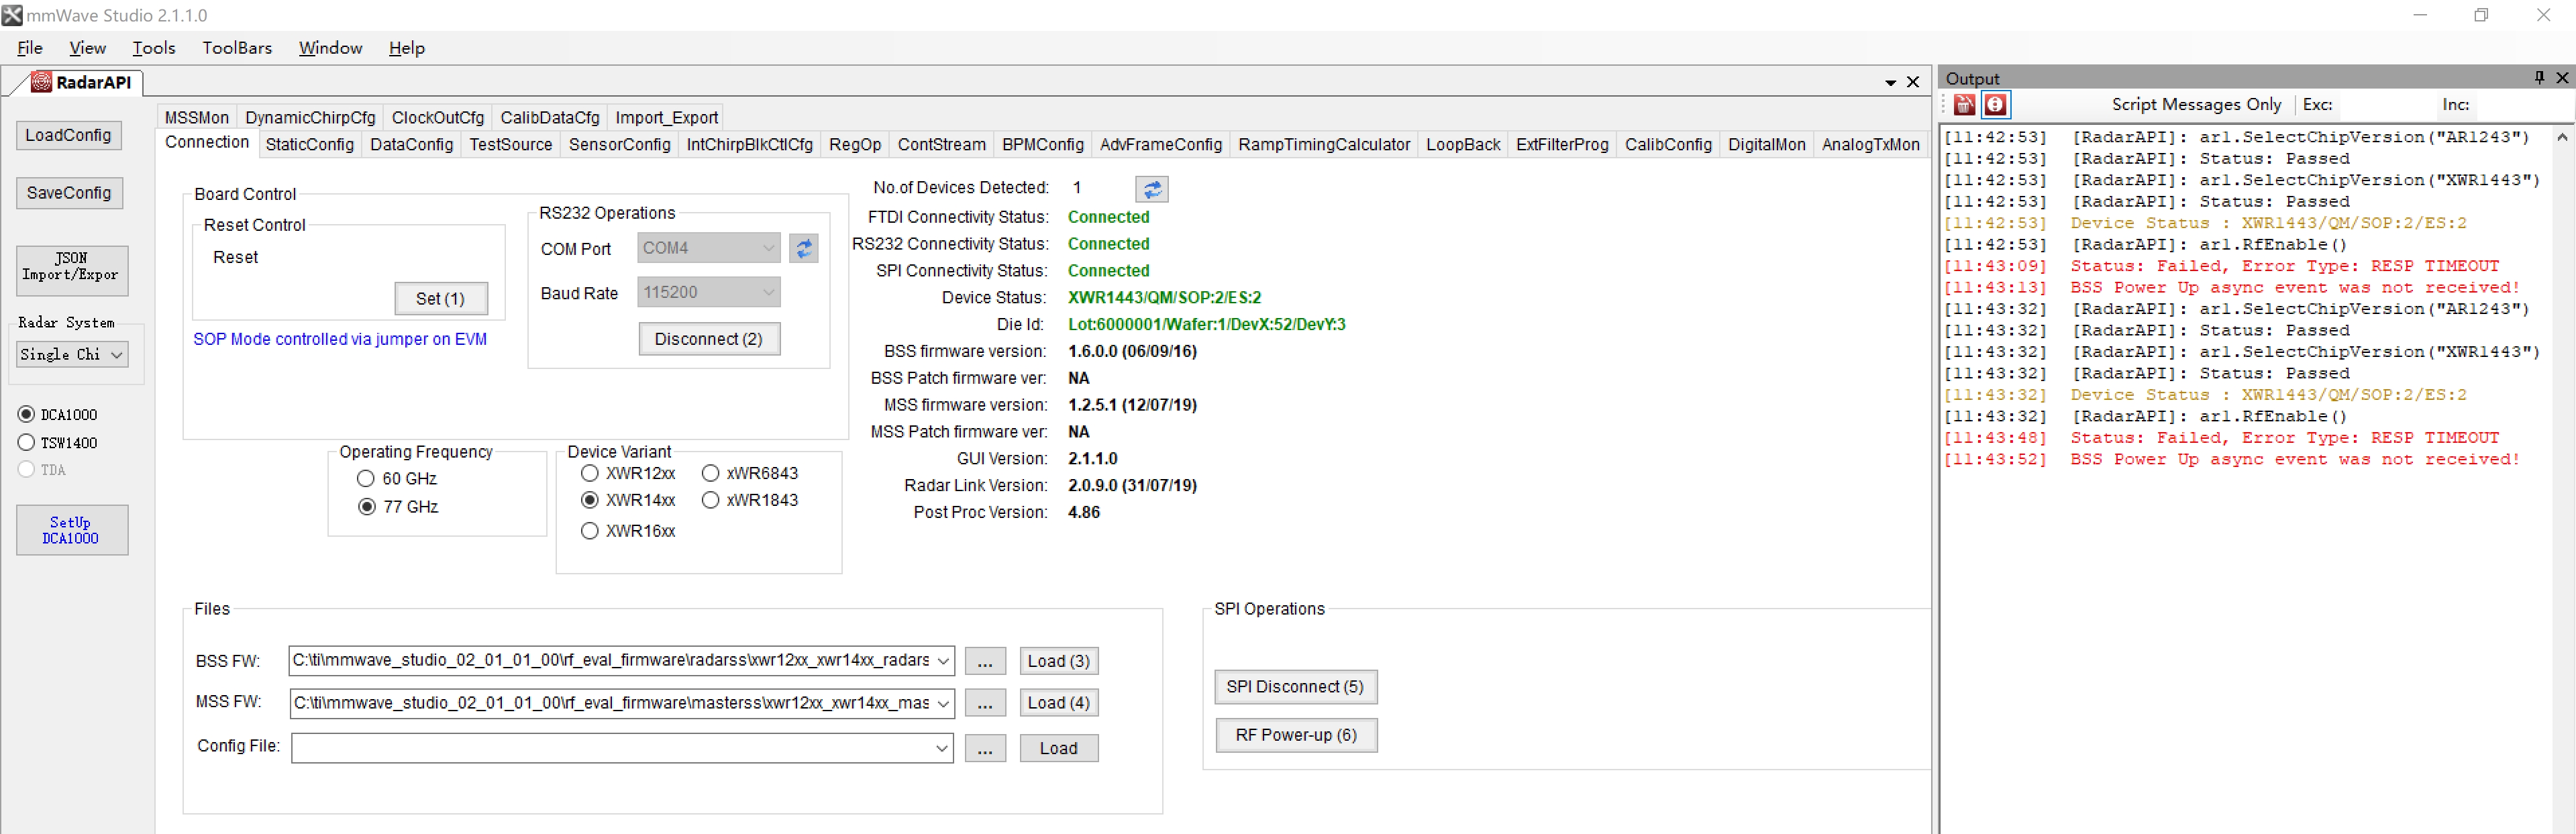Click Load (3) for BSS firmware
Viewport: 2576px width, 834px height.
coord(1058,661)
